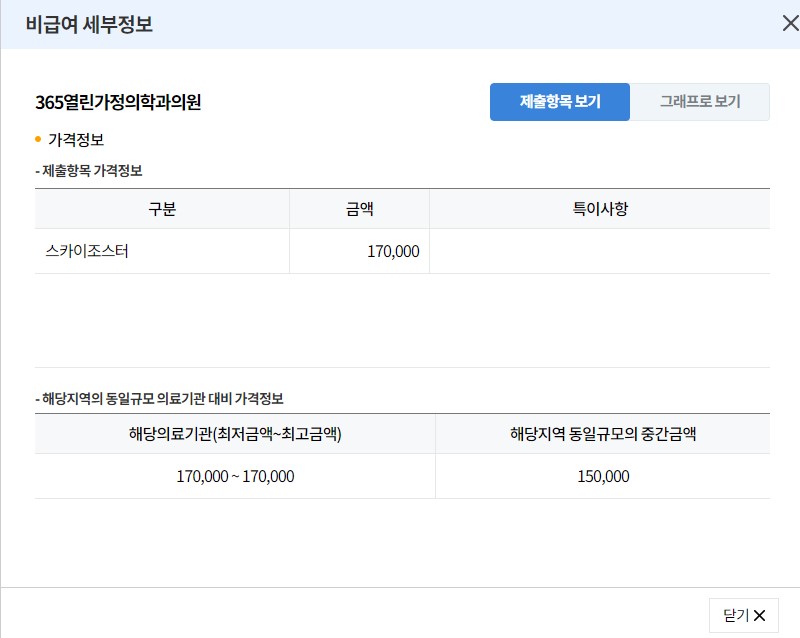This screenshot has height=638, width=800.
Task: Click the 가격정보 section heading
Action: (76, 139)
